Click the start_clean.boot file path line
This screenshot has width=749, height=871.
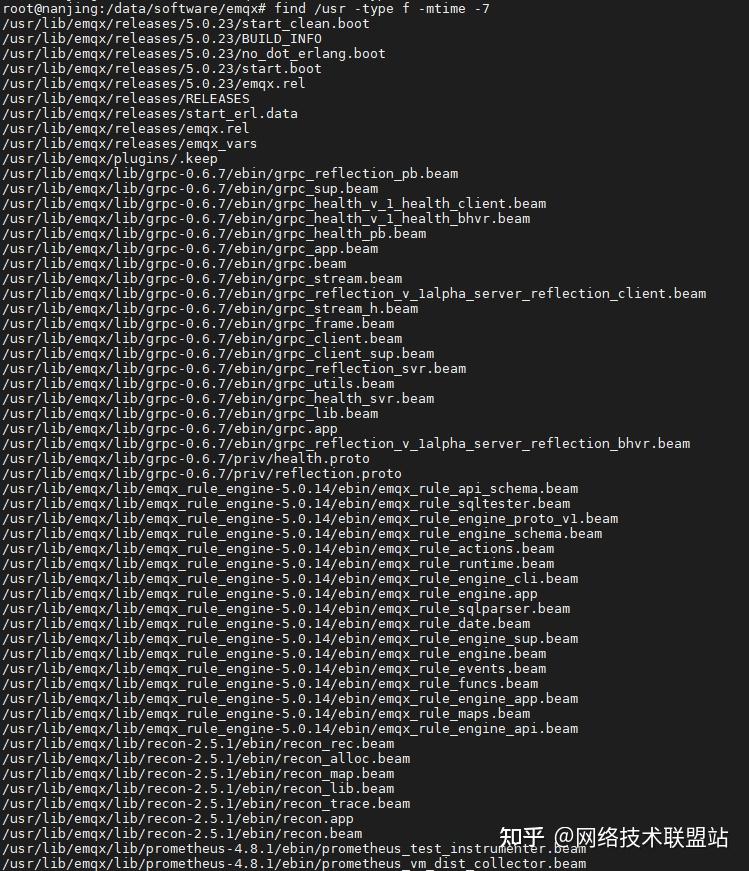pos(185,23)
